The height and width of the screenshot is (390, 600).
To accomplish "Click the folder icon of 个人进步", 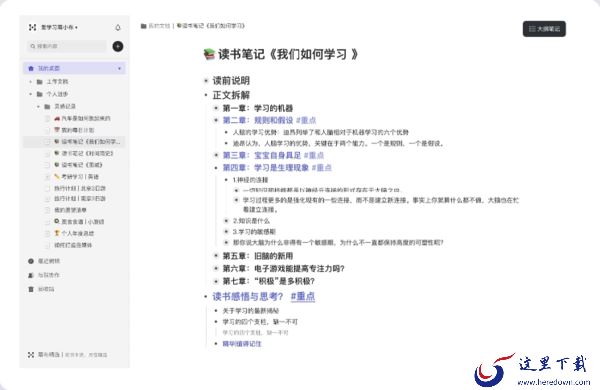I will 39,94.
